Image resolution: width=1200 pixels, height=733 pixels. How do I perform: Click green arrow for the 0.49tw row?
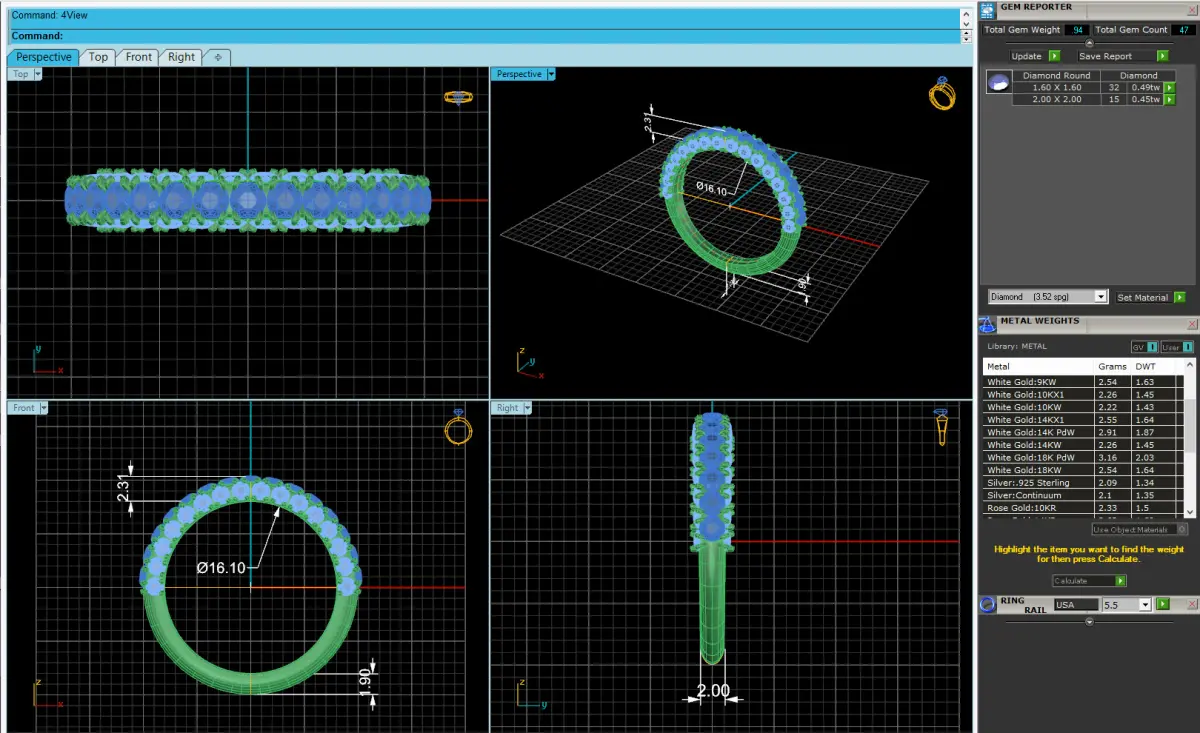pos(1169,87)
